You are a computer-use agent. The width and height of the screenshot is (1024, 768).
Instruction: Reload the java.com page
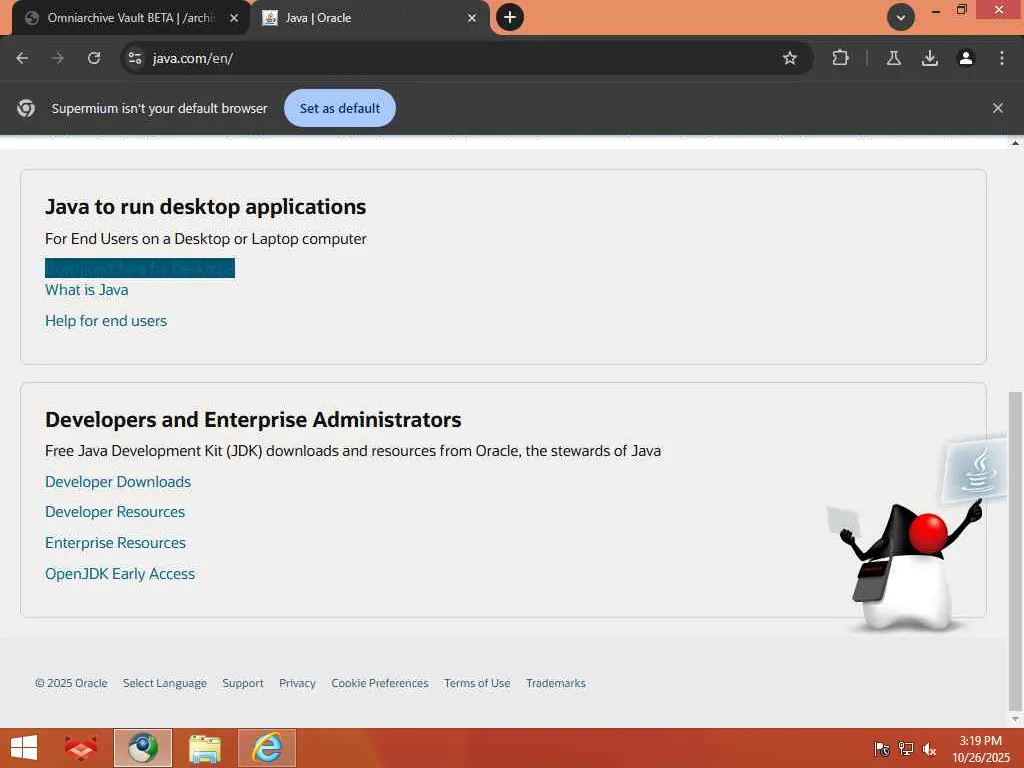tap(94, 58)
